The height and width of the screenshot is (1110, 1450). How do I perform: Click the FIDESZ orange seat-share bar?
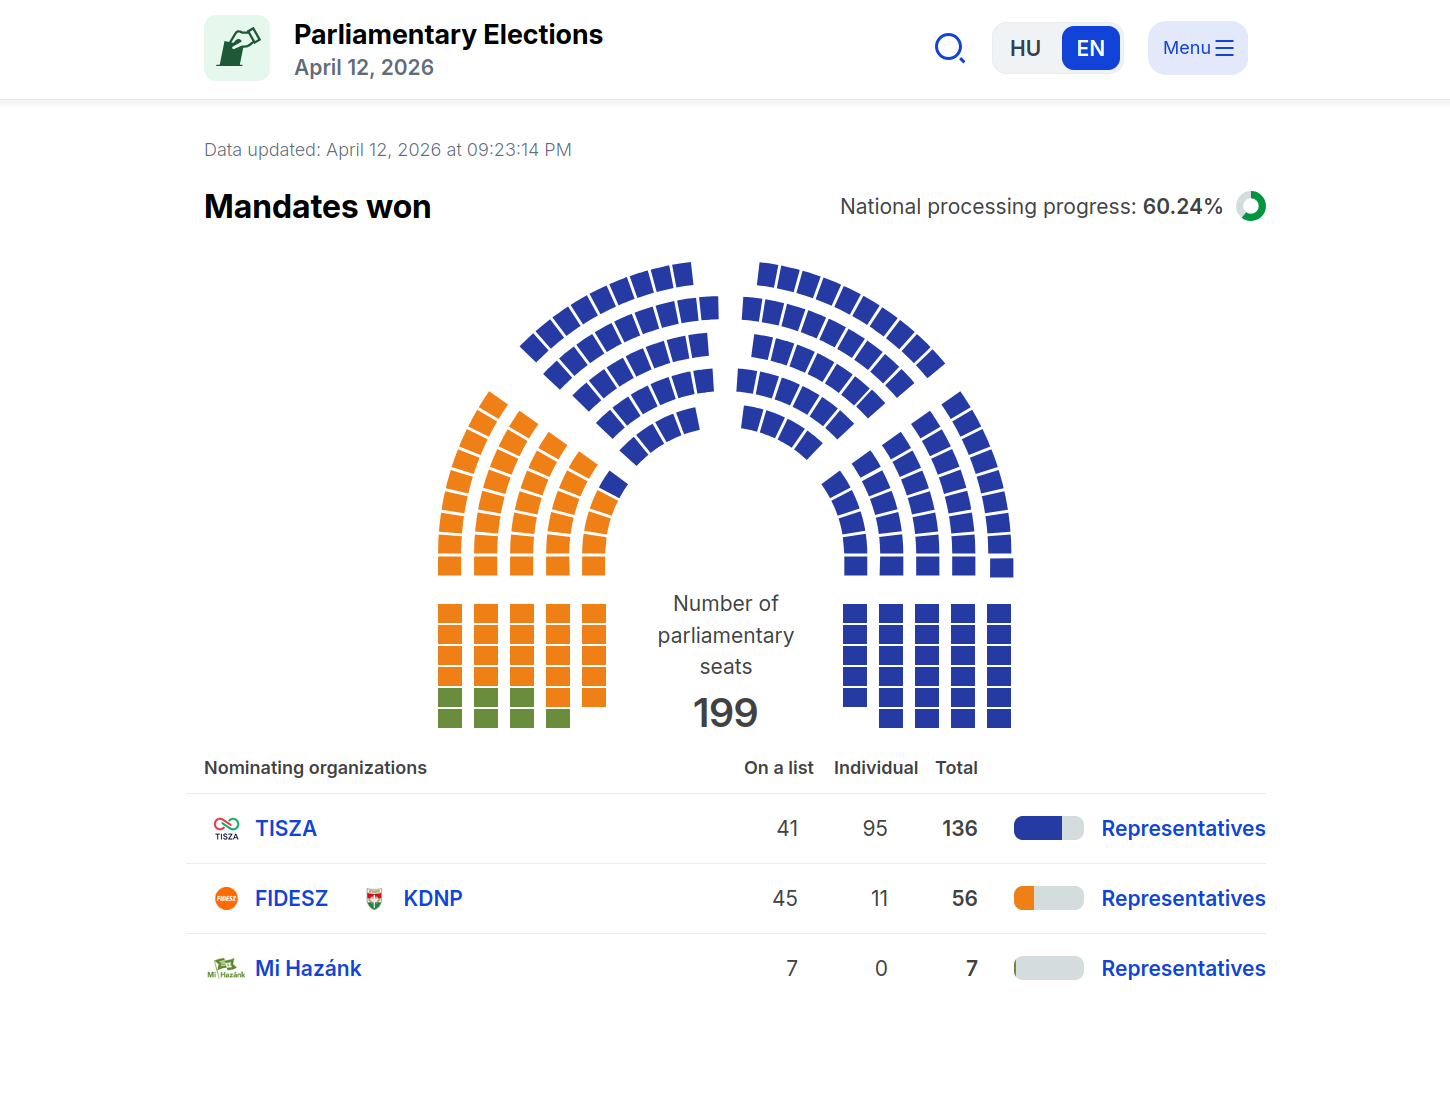point(1048,898)
